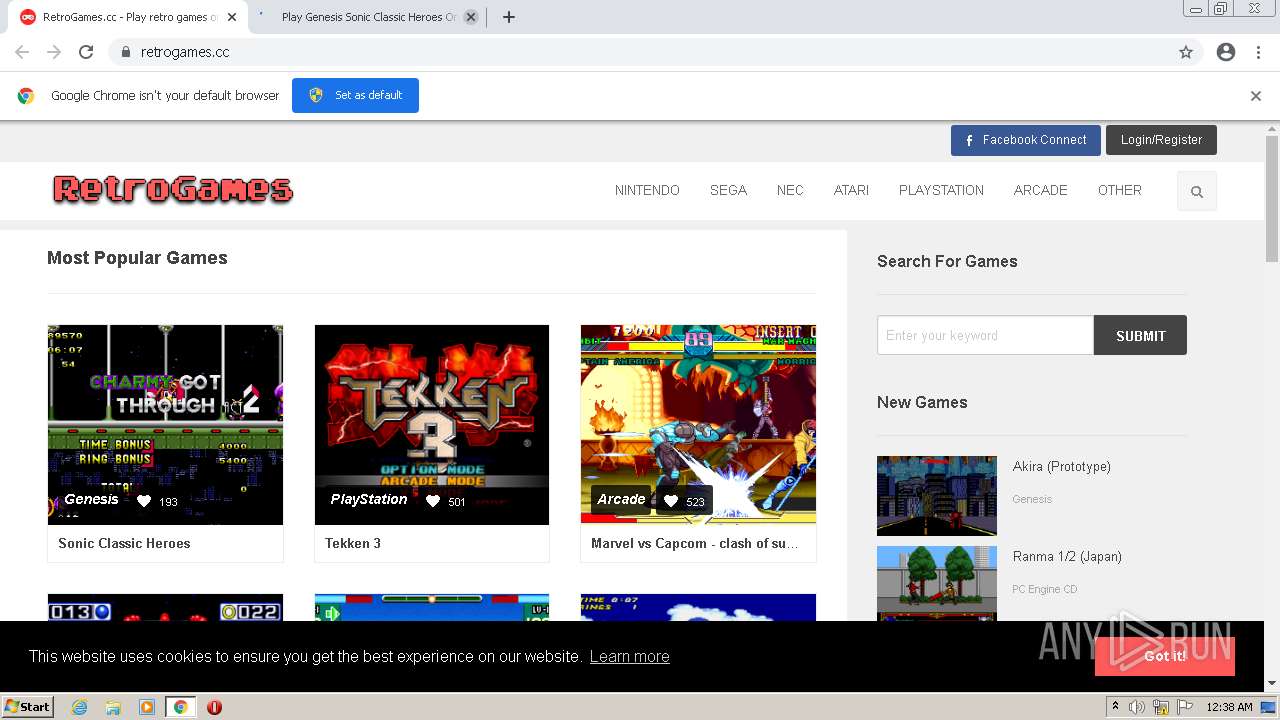
Task: Open the Windows Start menu
Action: pyautogui.click(x=28, y=706)
